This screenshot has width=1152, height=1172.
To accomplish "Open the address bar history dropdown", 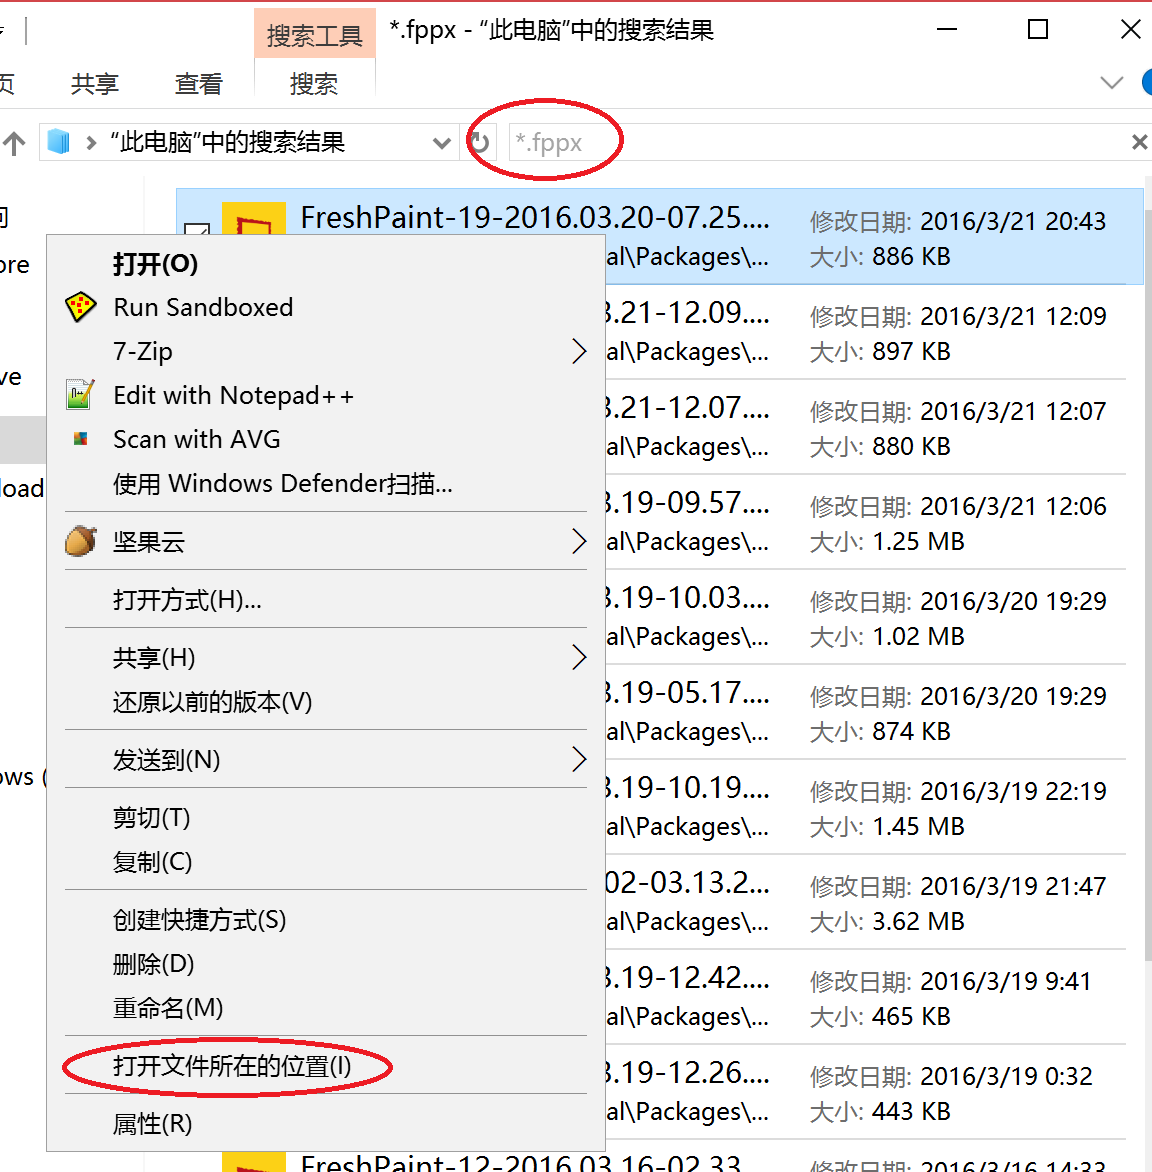I will pos(441,143).
